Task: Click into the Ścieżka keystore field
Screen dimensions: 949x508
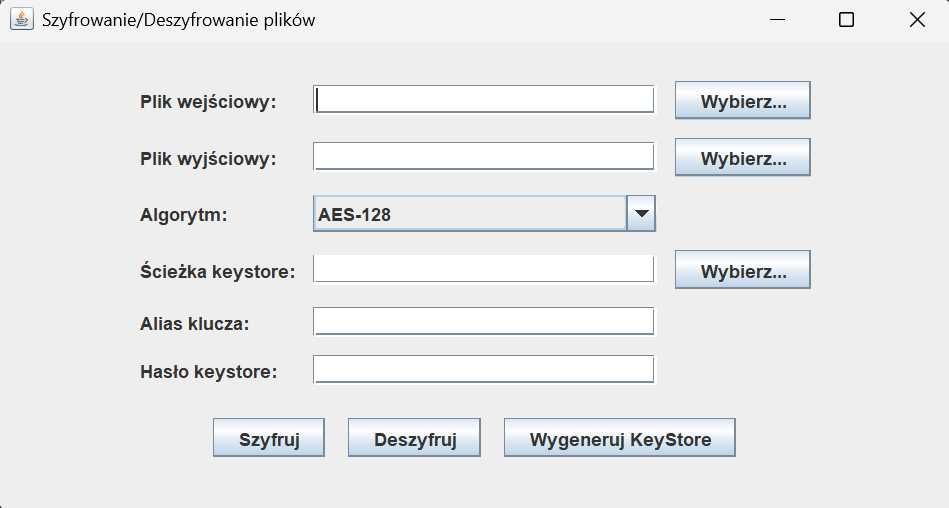Action: click(x=484, y=269)
